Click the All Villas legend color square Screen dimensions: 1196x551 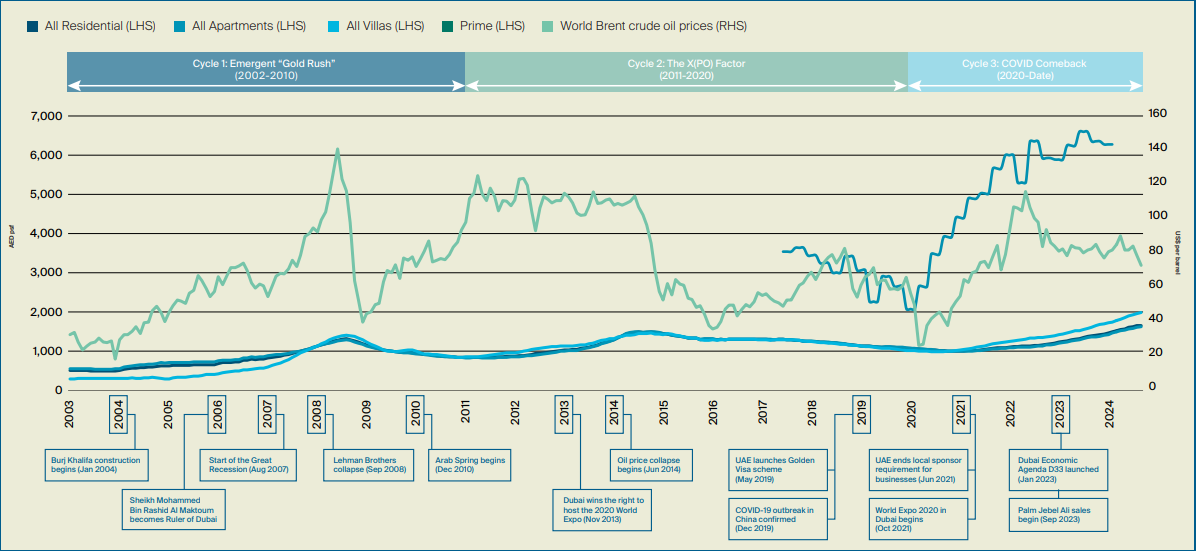click(333, 26)
